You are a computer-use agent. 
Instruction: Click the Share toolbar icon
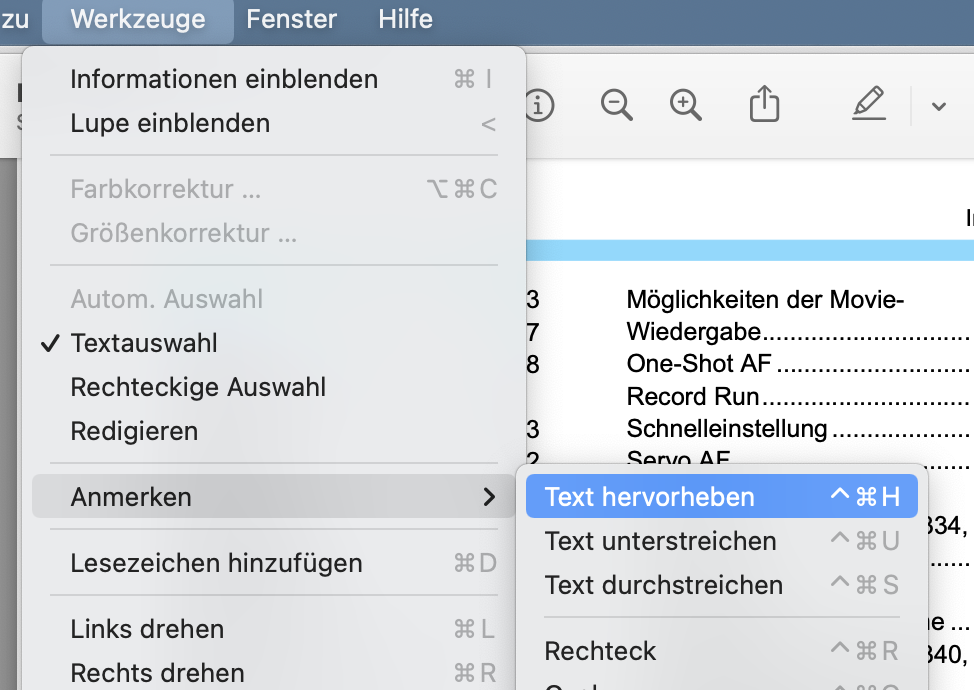[x=764, y=105]
